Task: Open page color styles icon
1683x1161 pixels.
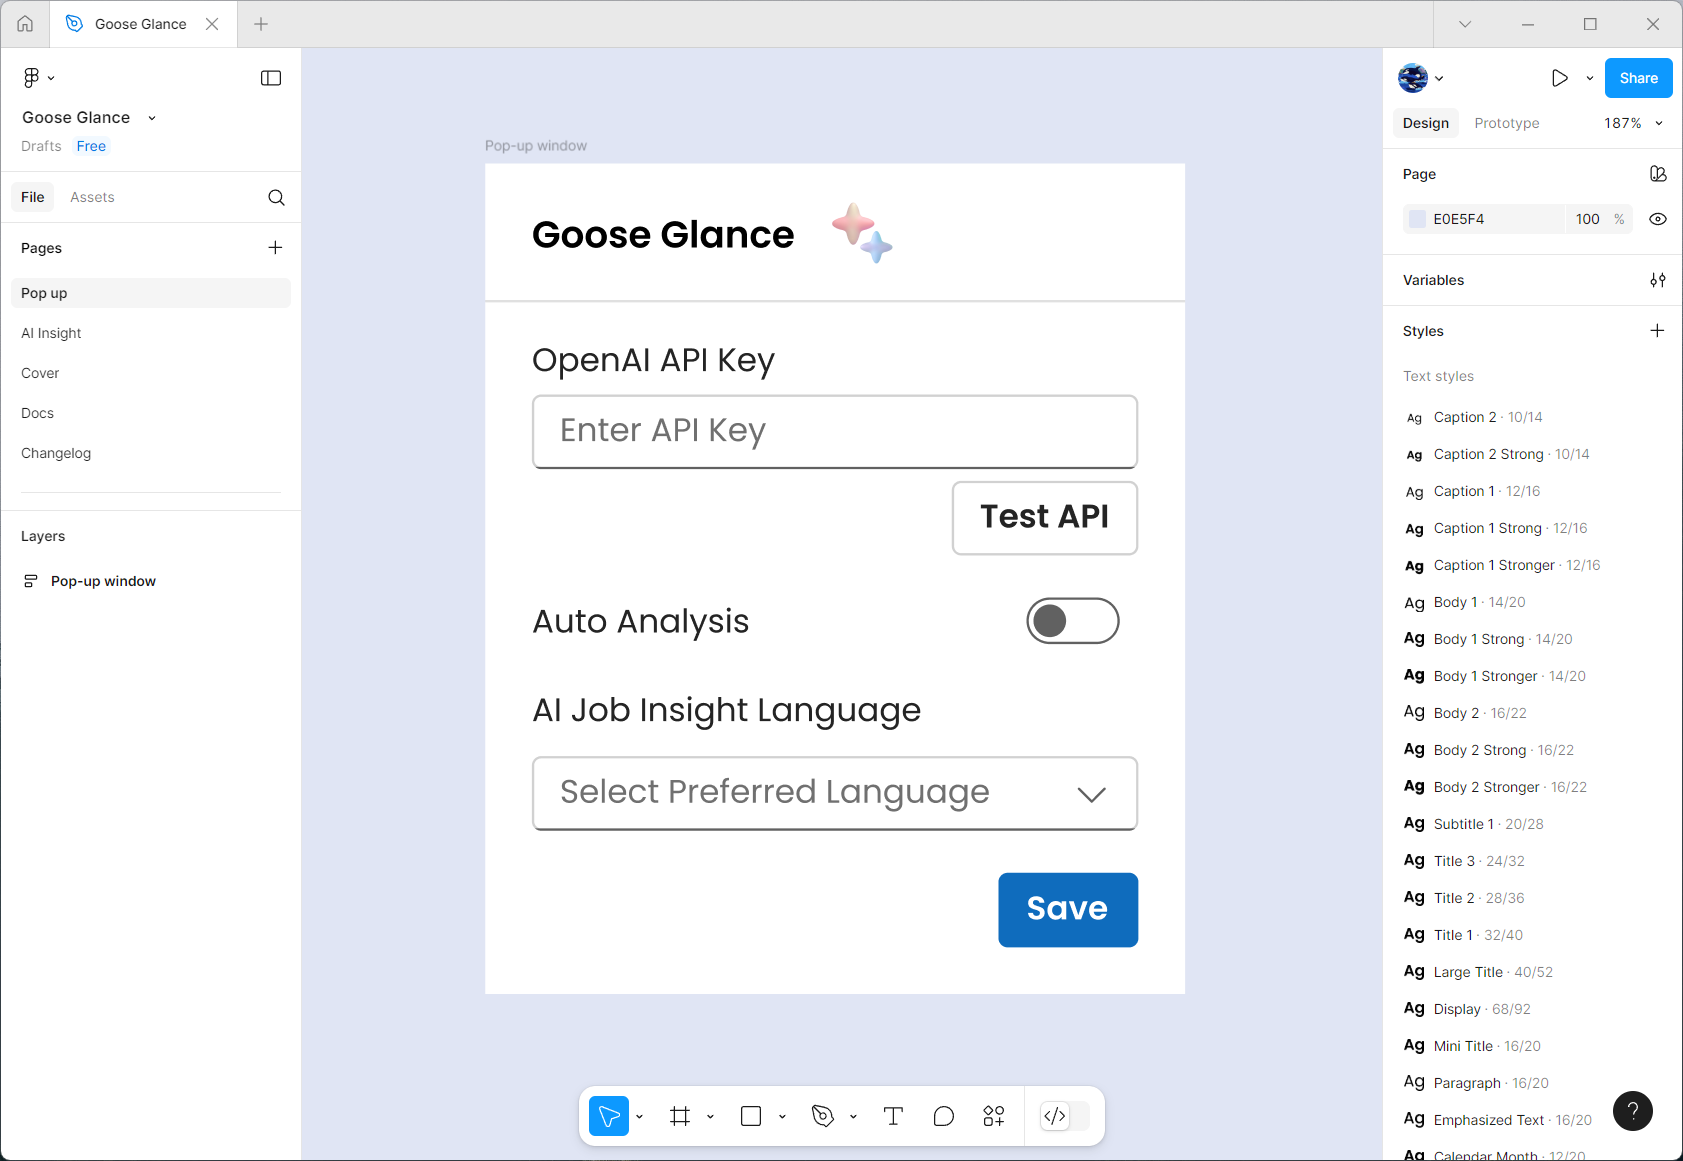Action: (1658, 174)
